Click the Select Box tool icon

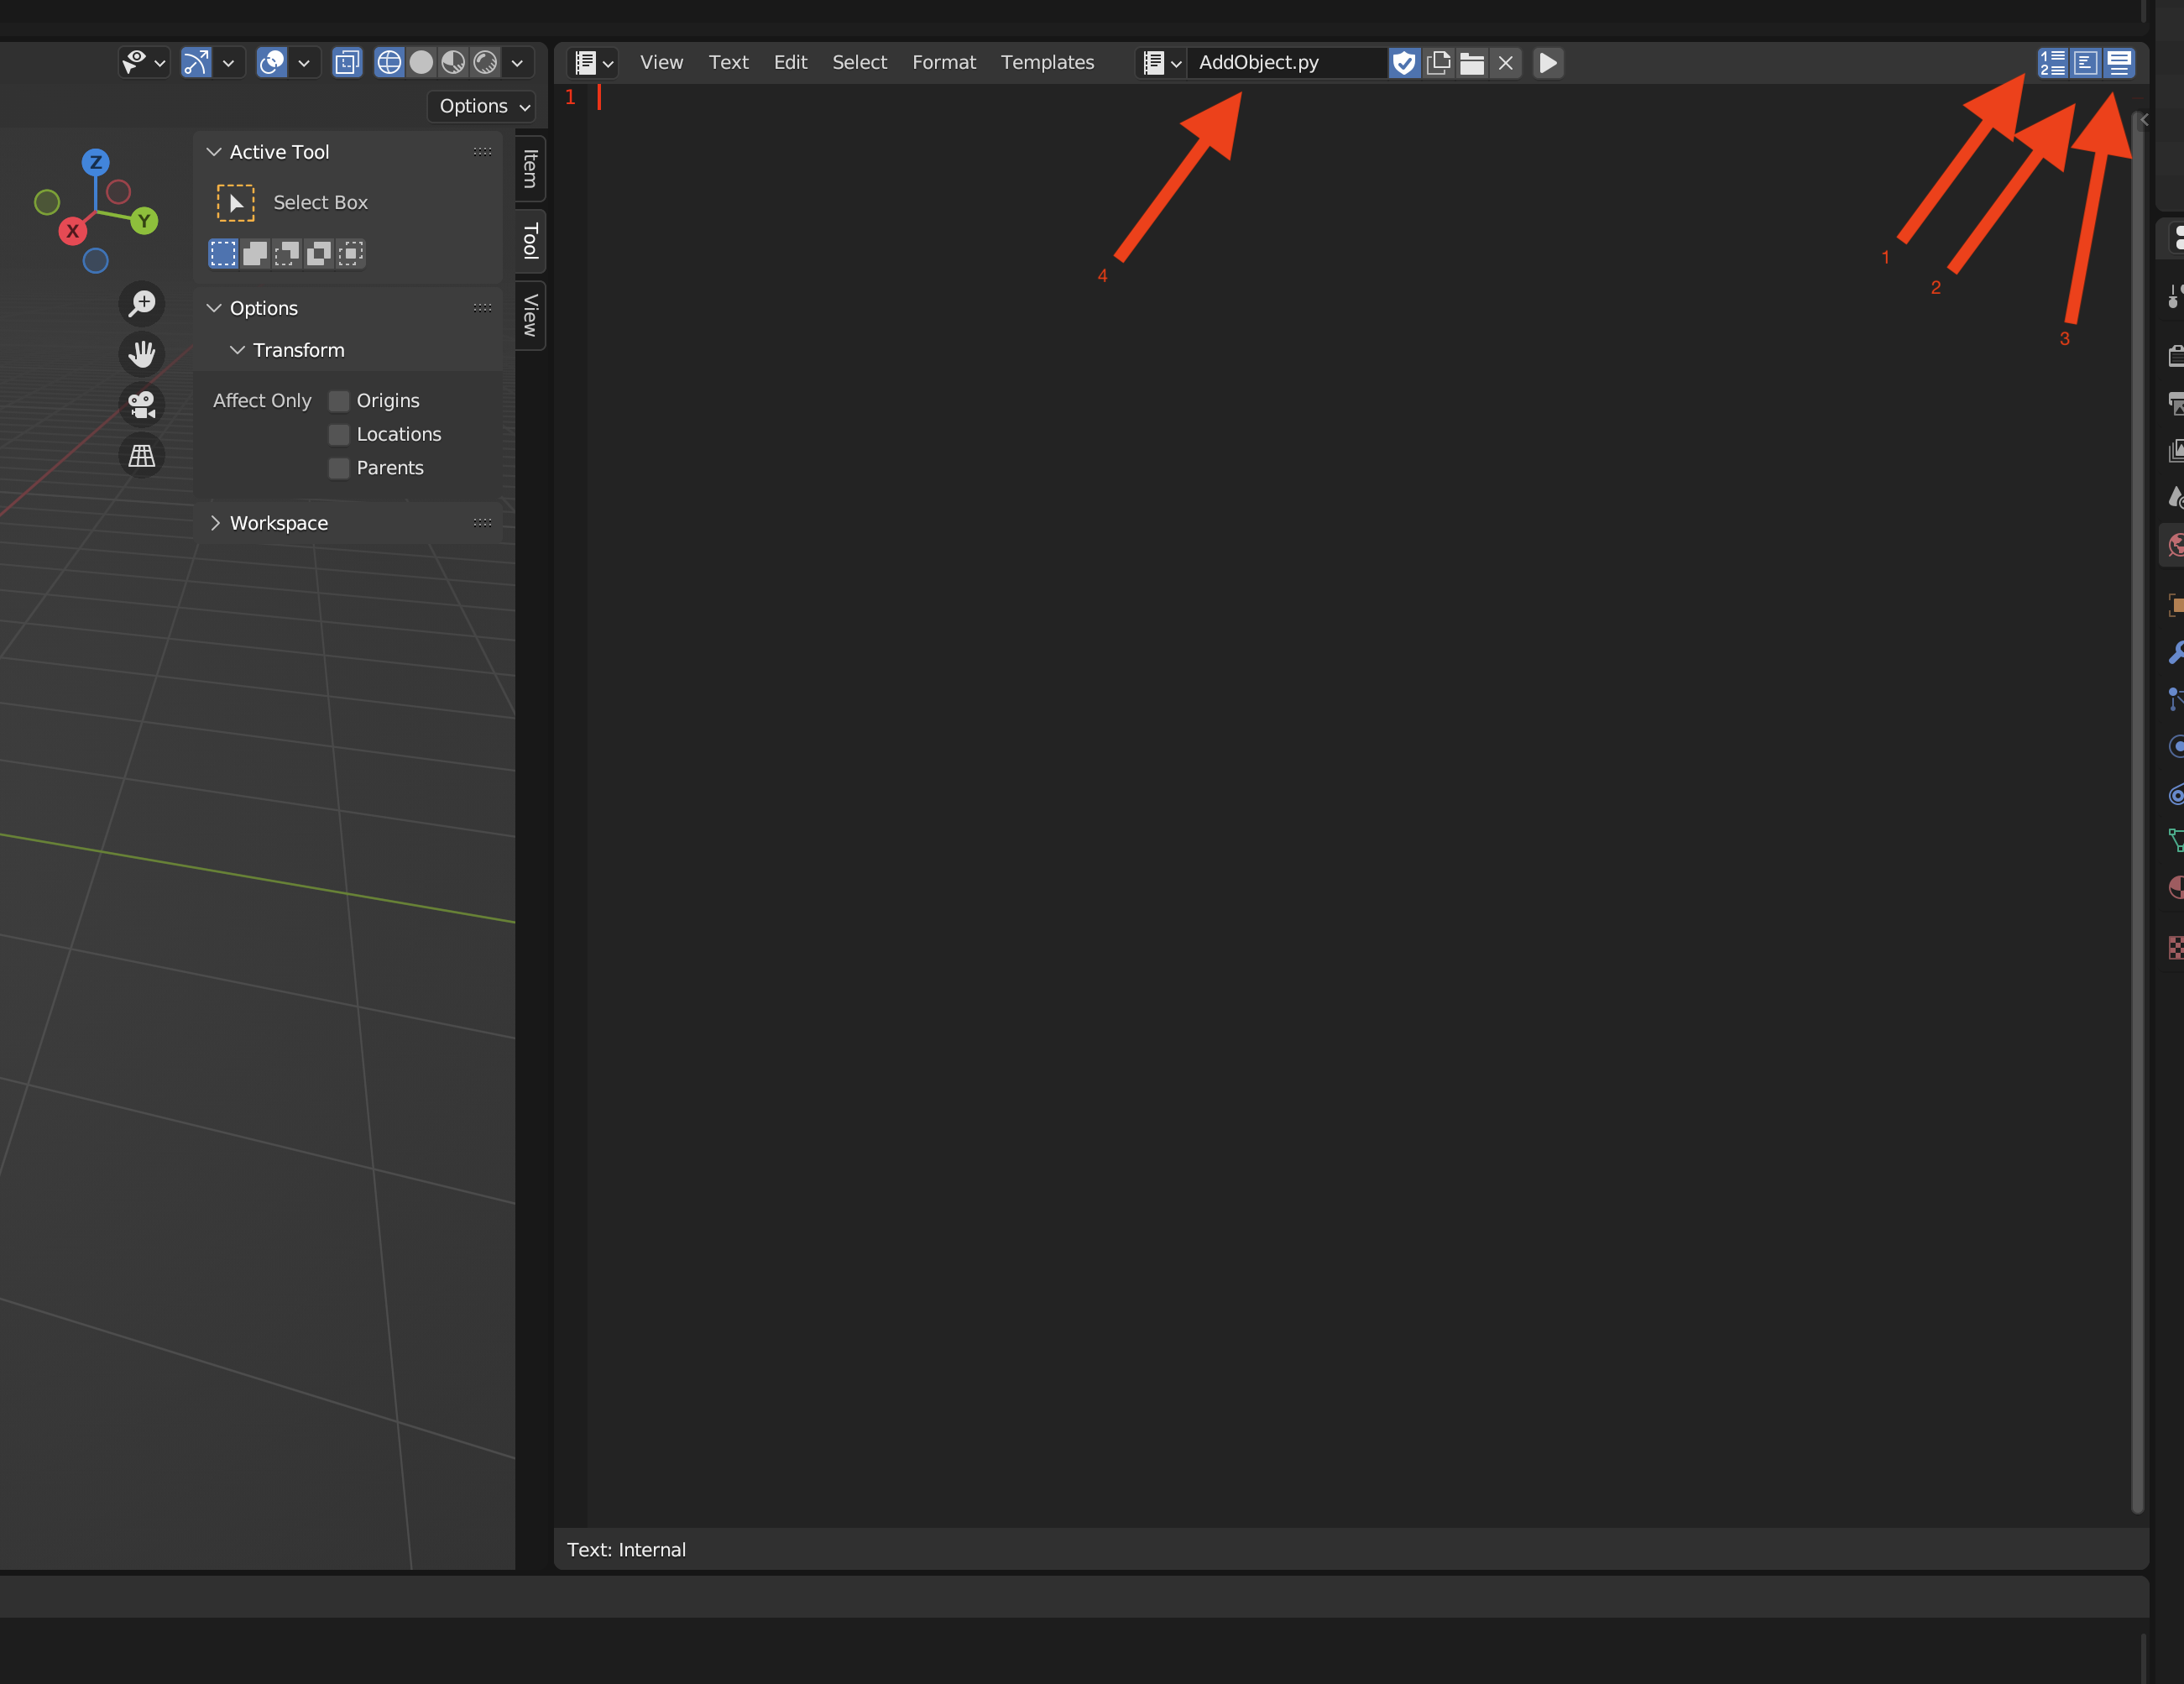tap(236, 203)
